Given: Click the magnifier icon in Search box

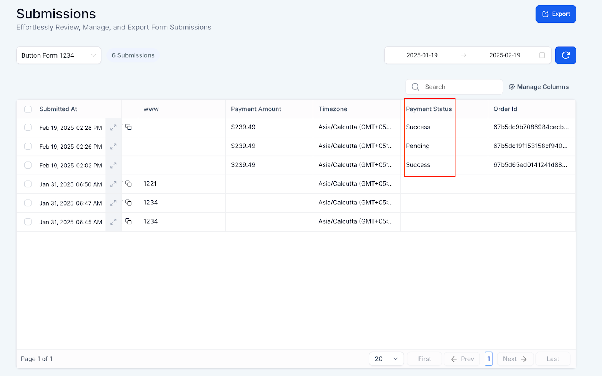Looking at the screenshot, I should pyautogui.click(x=415, y=87).
